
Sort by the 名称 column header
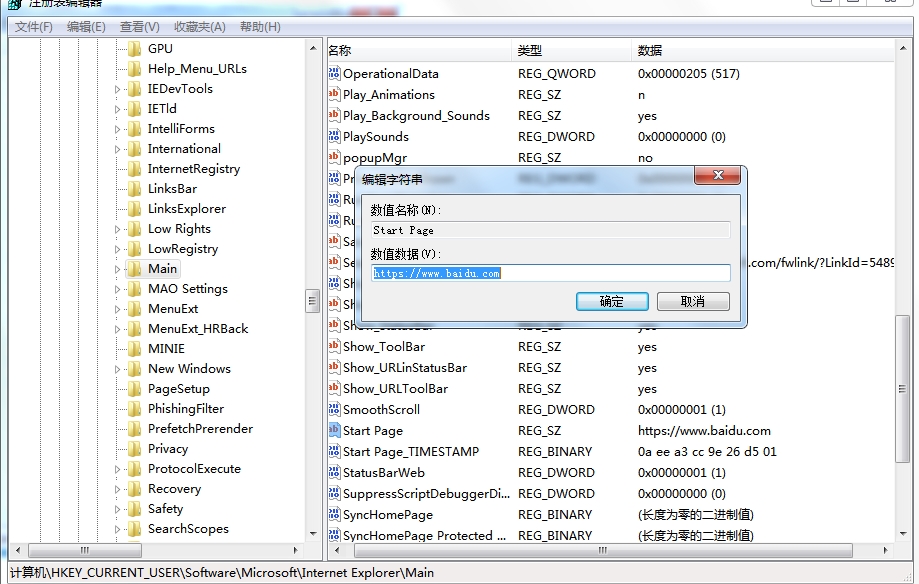click(418, 50)
